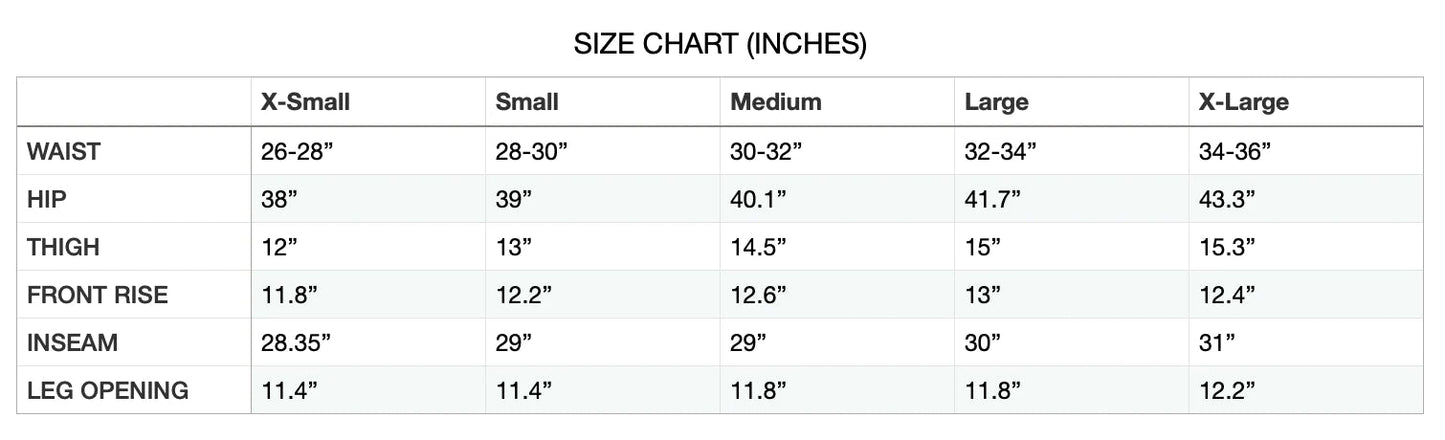Click the 12.2” leg opening value for X-Large

[1227, 391]
